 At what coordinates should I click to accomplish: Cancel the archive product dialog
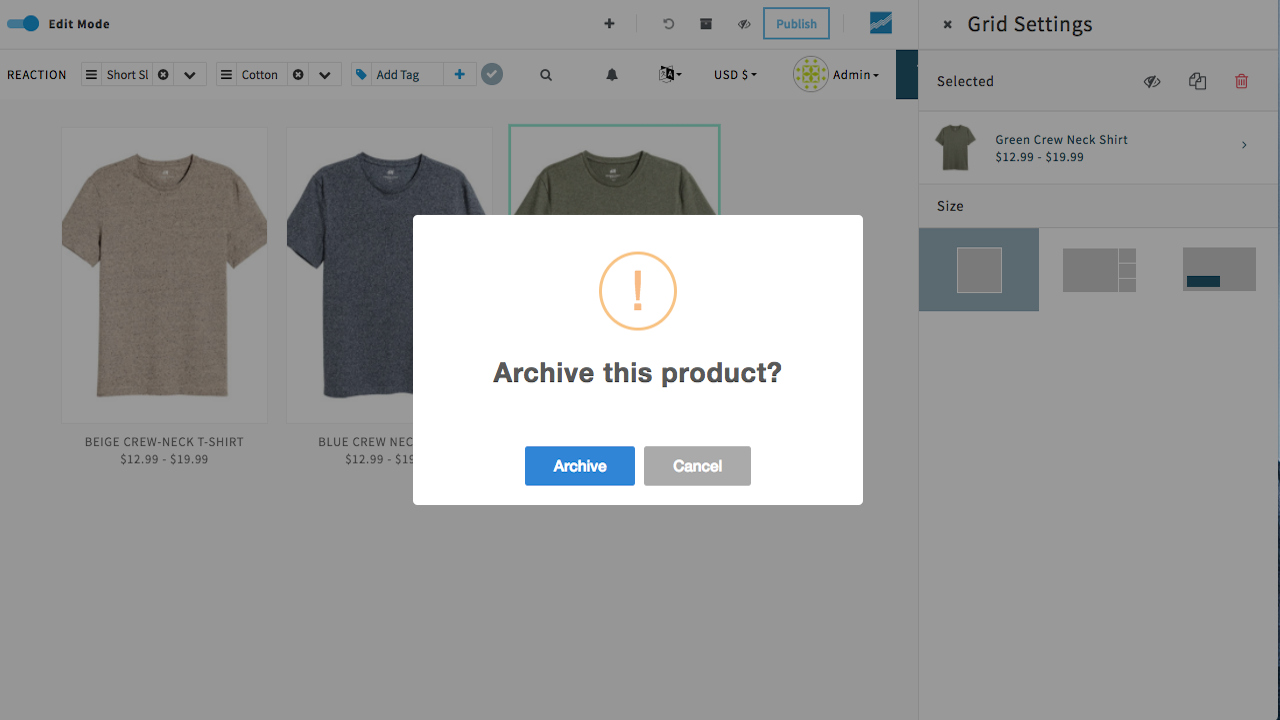point(697,466)
